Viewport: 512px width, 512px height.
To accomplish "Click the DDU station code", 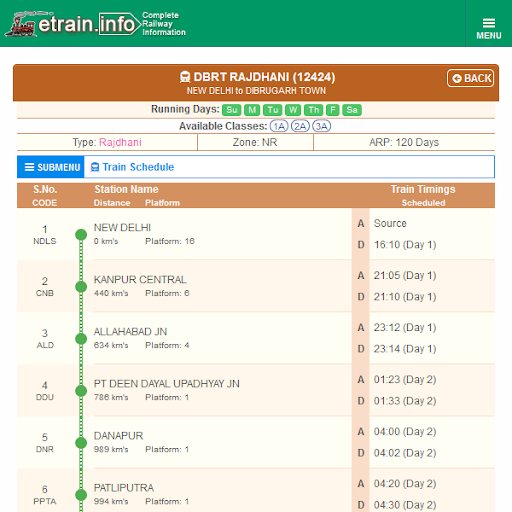I will [x=45, y=397].
